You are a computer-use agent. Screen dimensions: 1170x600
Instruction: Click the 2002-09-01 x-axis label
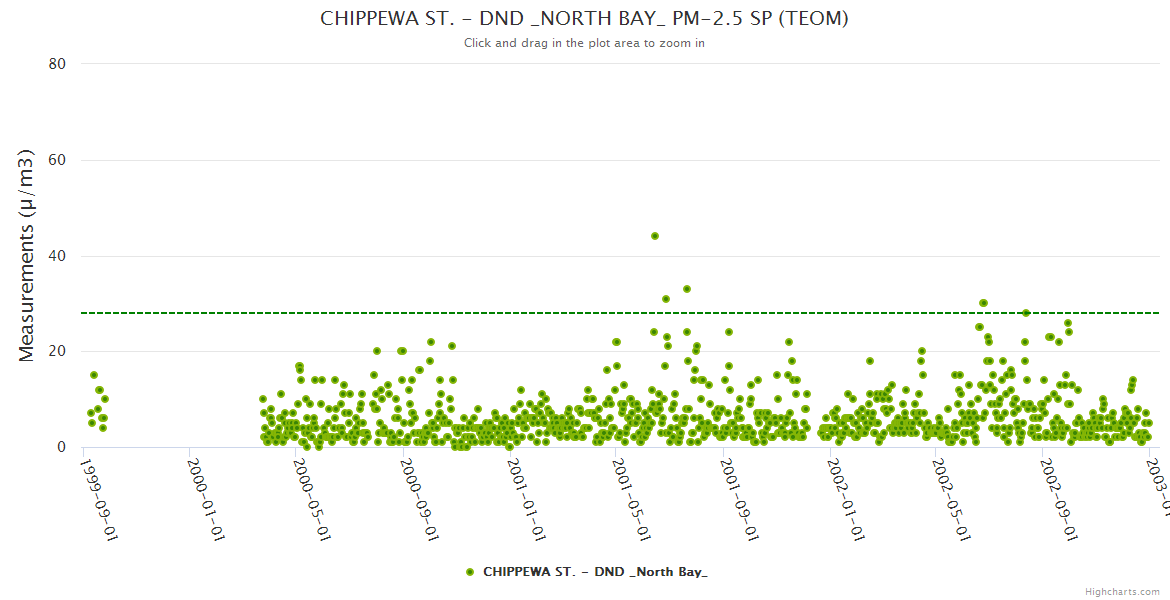[x=1059, y=486]
